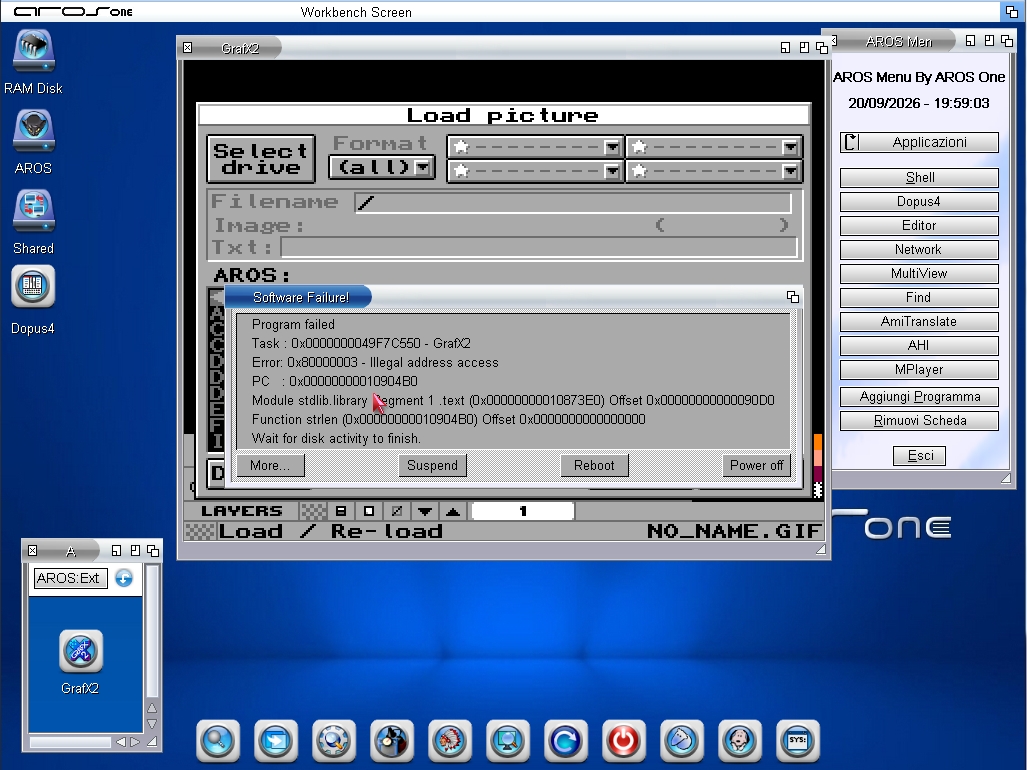Open Editor from AROS Menu

(x=920, y=225)
